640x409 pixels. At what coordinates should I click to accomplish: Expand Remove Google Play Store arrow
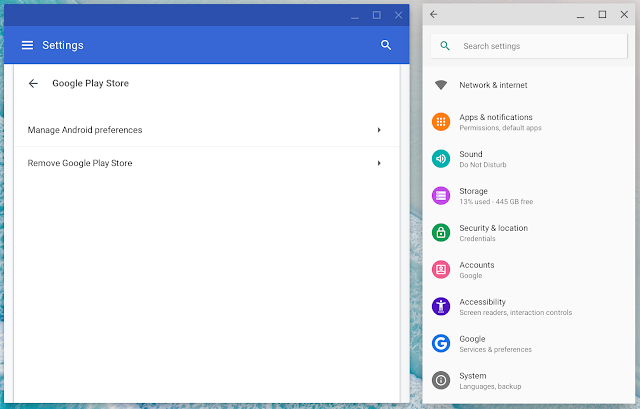(x=379, y=163)
